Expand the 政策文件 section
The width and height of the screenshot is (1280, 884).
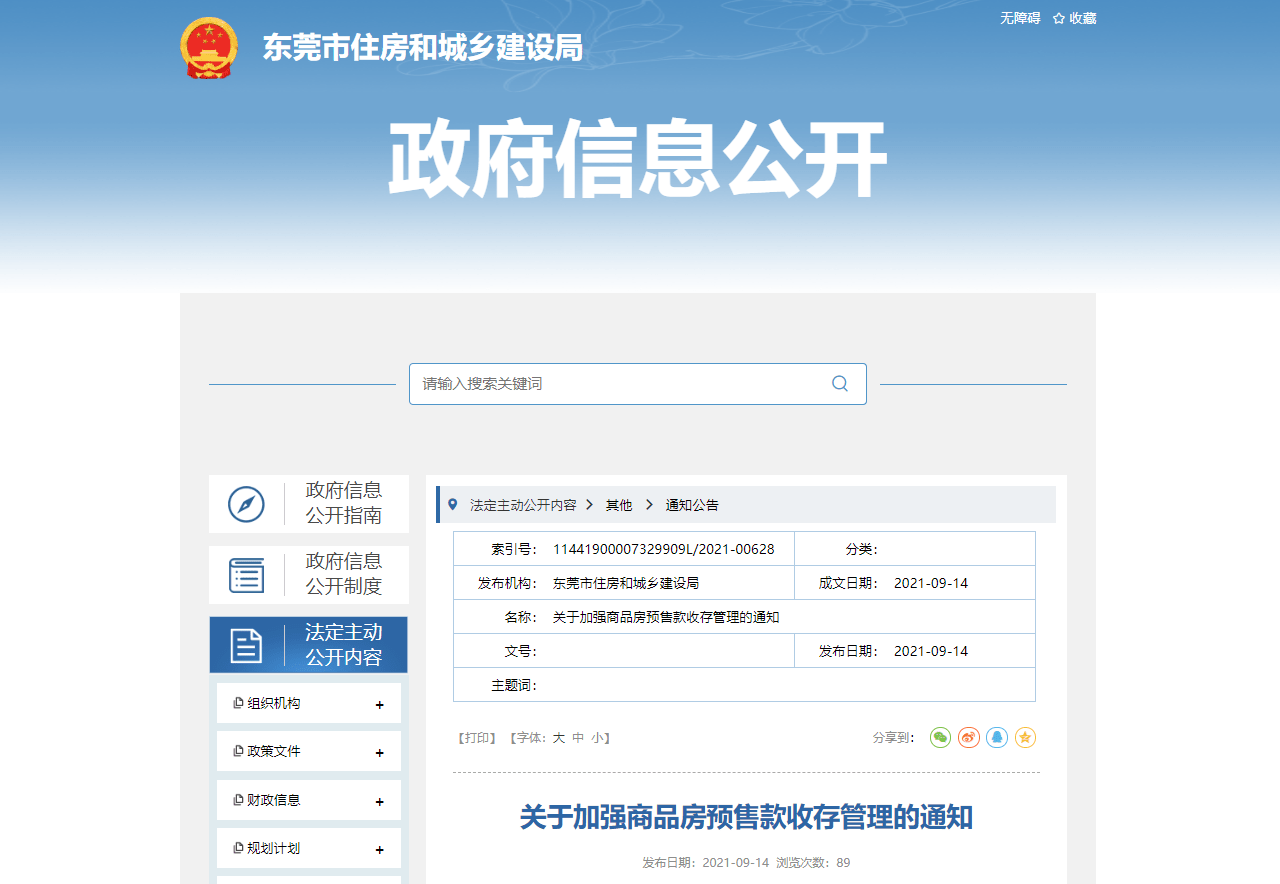[x=379, y=753]
